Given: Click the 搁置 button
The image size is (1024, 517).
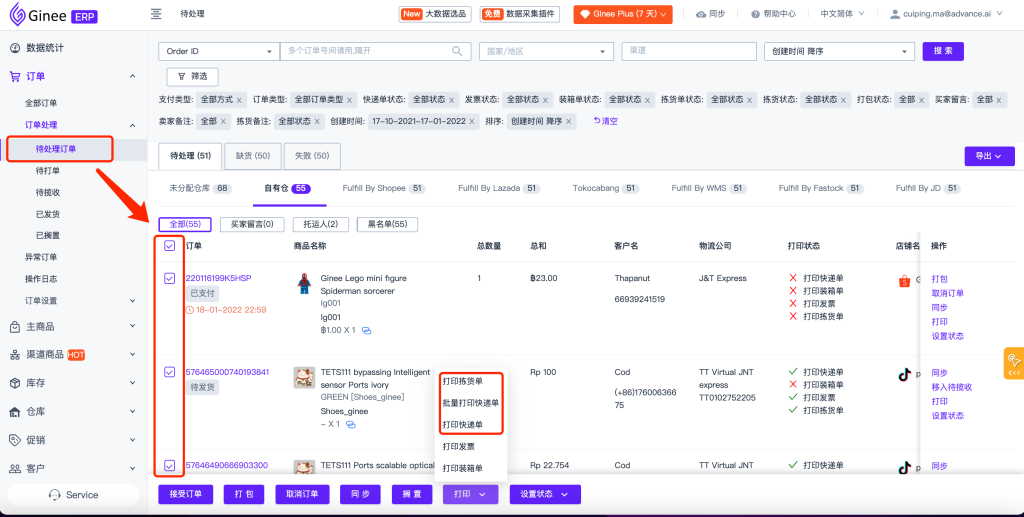Looking at the screenshot, I should point(411,494).
